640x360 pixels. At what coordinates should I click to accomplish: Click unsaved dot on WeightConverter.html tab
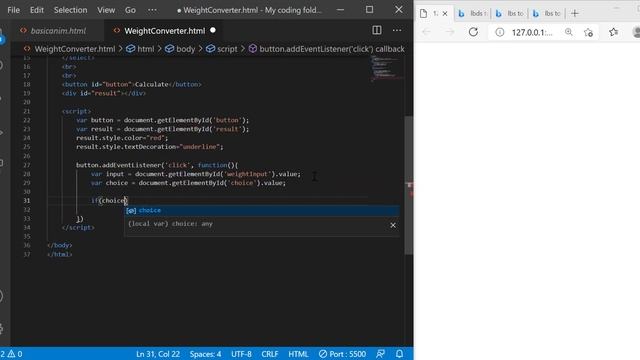pyautogui.click(x=213, y=30)
